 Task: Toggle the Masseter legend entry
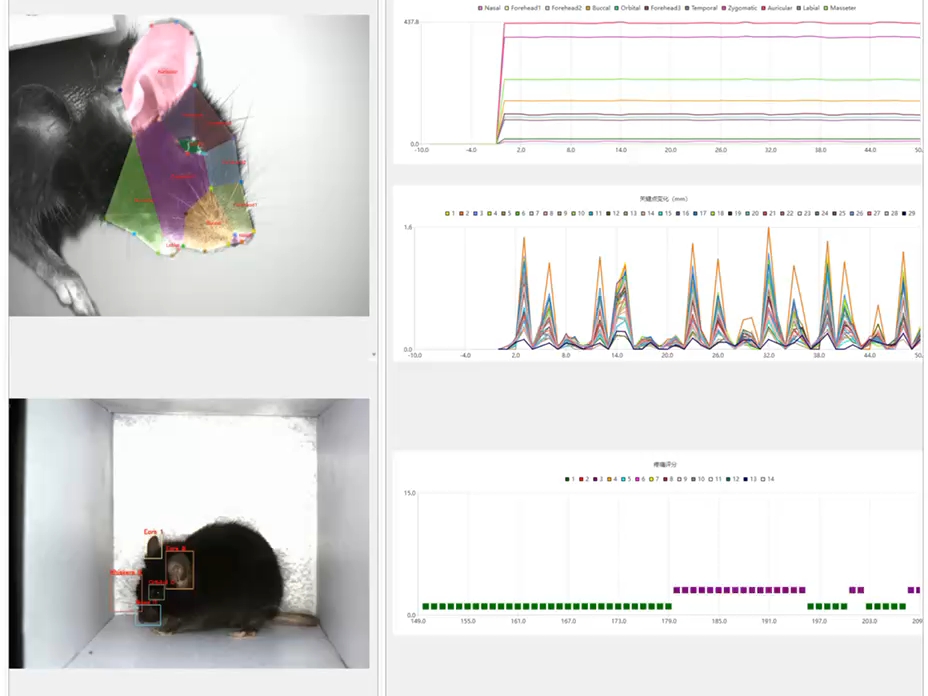click(840, 8)
